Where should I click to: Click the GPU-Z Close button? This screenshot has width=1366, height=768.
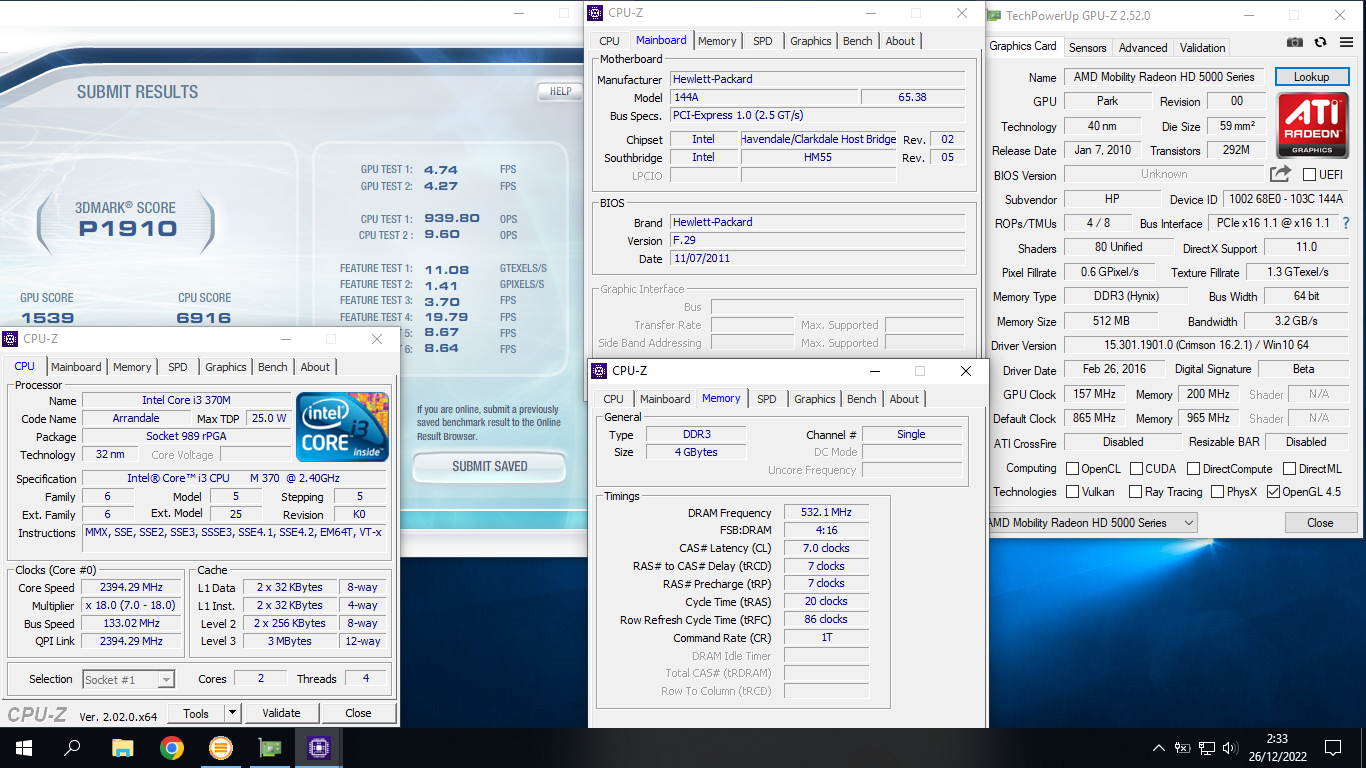pyautogui.click(x=1320, y=522)
